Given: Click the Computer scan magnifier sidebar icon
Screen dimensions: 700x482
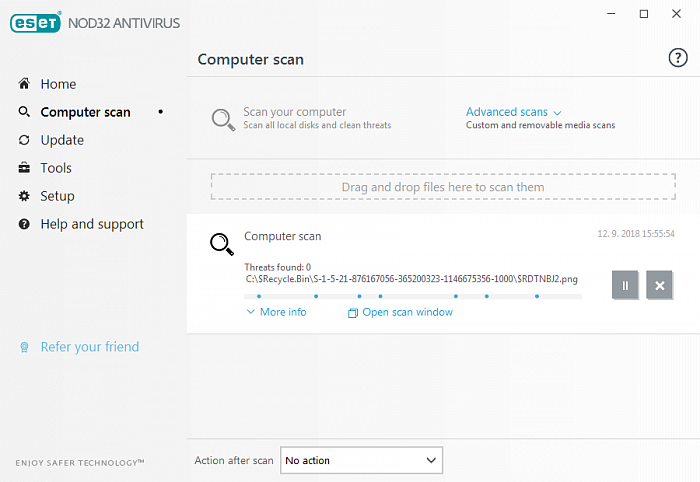Looking at the screenshot, I should tap(24, 112).
